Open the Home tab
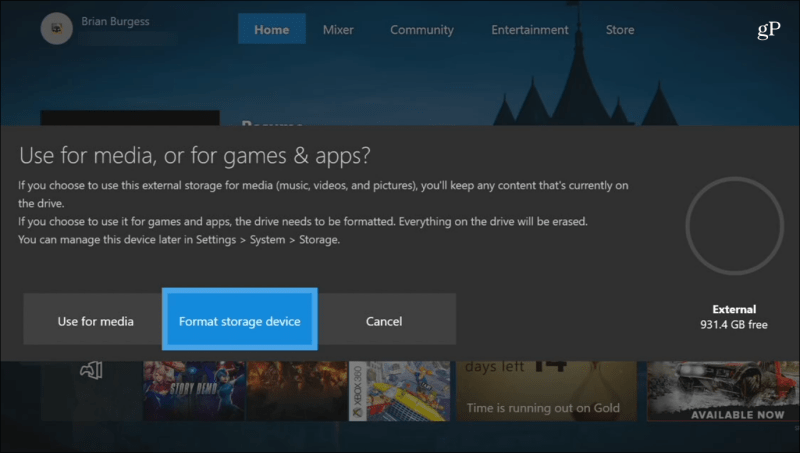Viewport: 800px width, 453px height. point(271,29)
